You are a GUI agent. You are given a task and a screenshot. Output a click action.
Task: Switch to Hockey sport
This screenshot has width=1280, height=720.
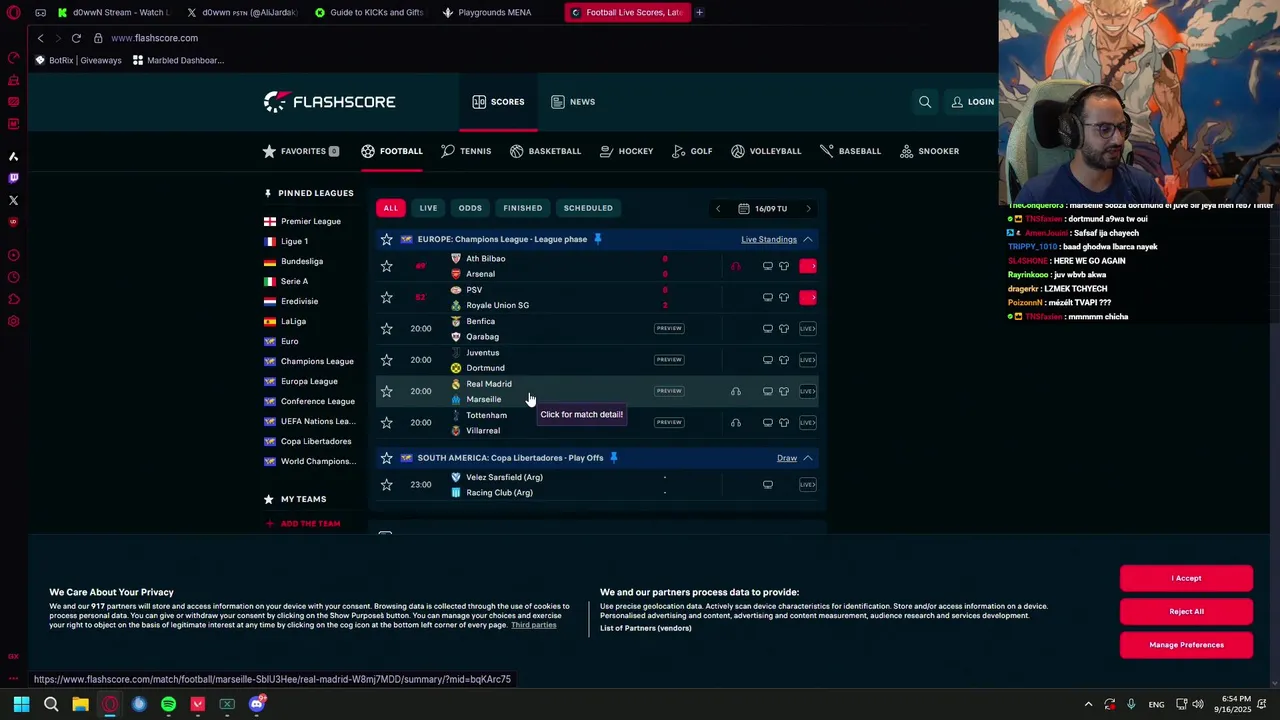click(x=626, y=151)
